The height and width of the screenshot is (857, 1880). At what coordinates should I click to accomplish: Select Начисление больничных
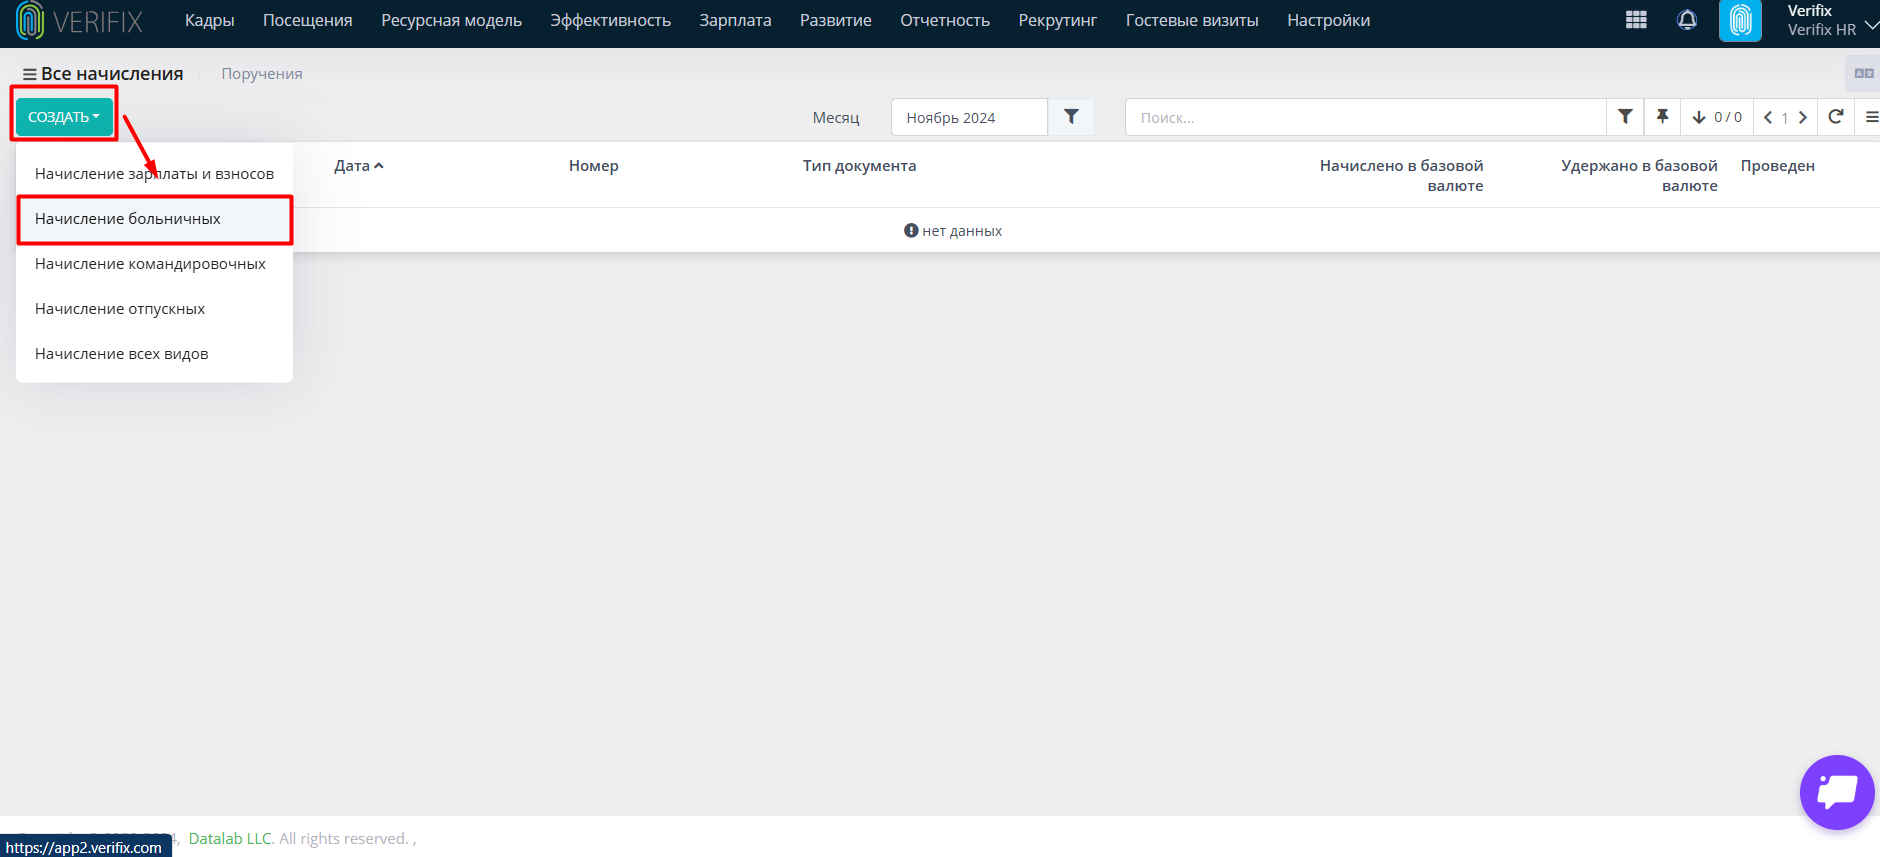click(x=154, y=219)
